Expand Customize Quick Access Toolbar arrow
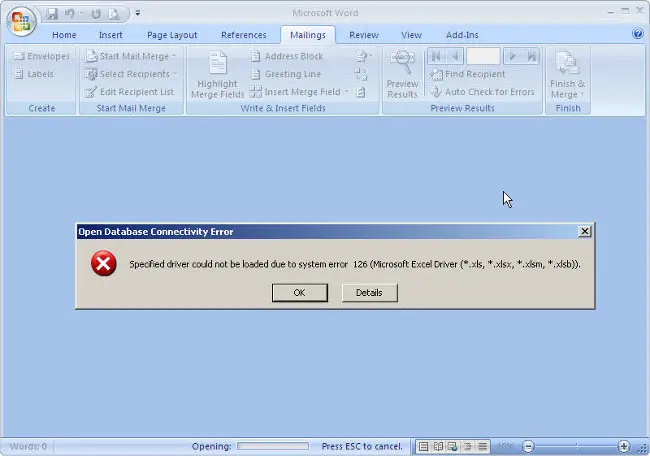The height and width of the screenshot is (456, 650). pyautogui.click(x=138, y=13)
